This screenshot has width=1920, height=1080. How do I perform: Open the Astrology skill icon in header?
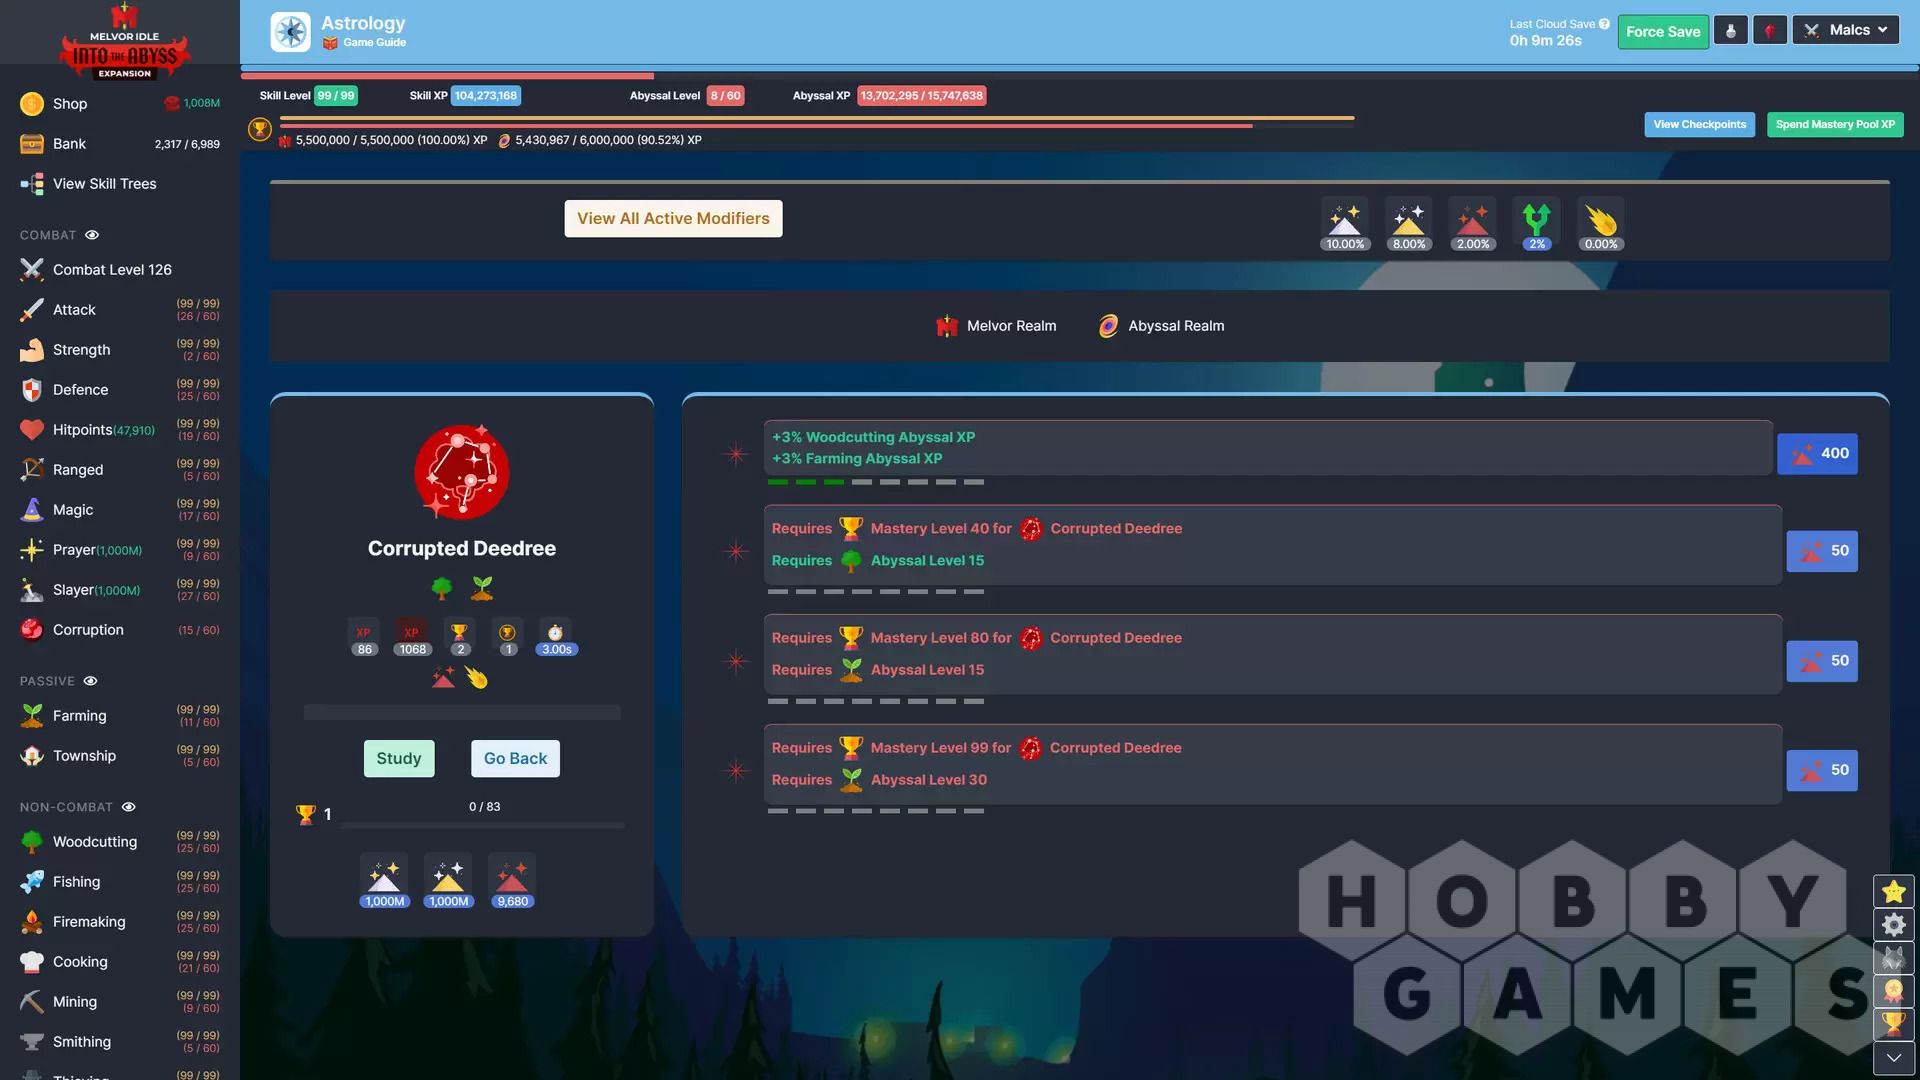(x=291, y=32)
